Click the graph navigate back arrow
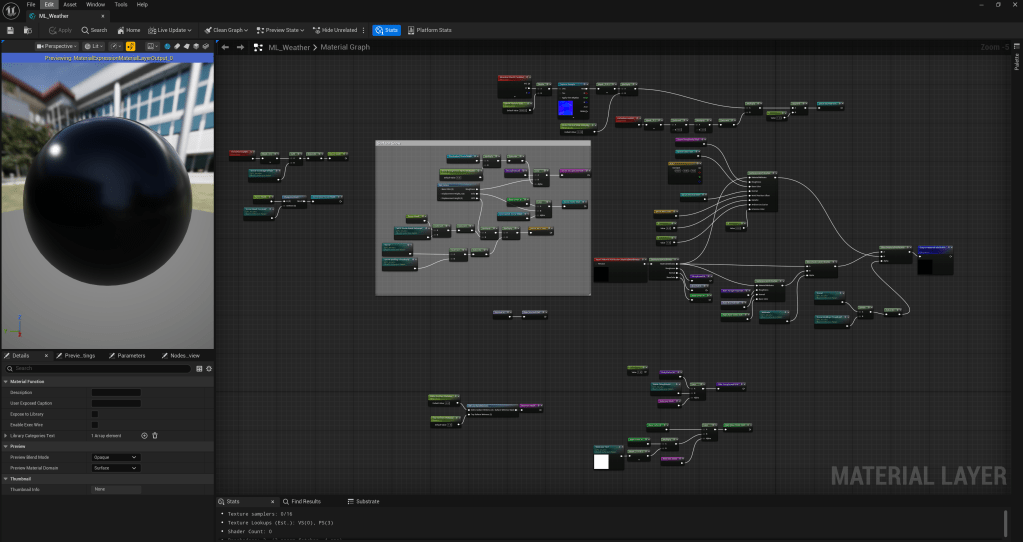Screen dimensions: 1023x542 point(225,47)
